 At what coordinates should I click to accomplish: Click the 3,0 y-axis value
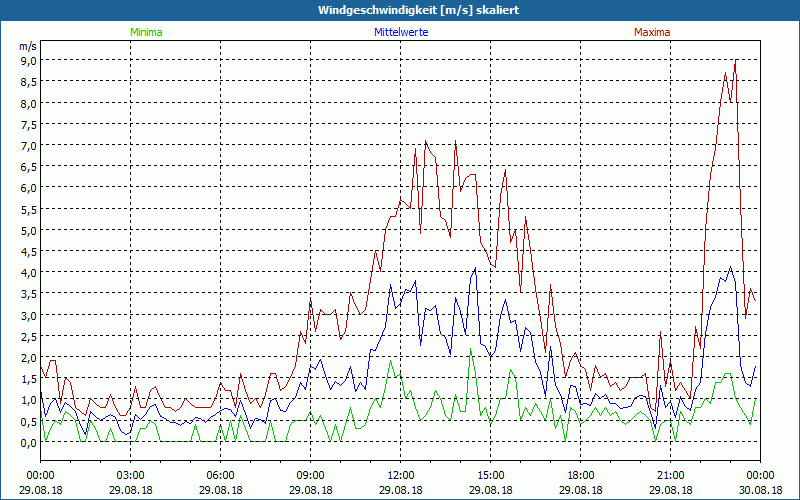(28, 315)
